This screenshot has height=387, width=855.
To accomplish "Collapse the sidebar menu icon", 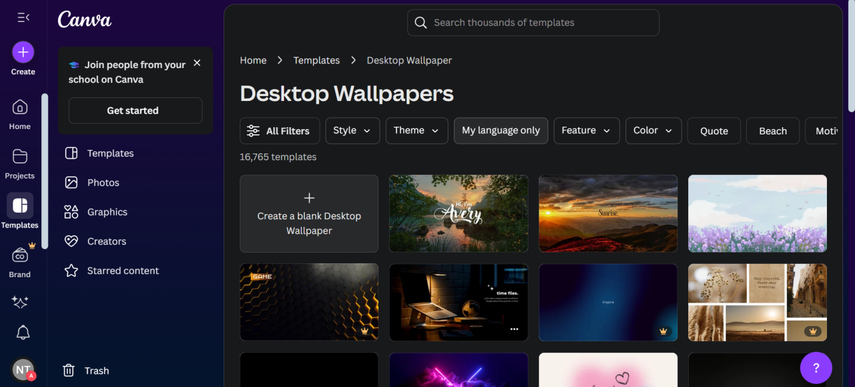I will [x=23, y=17].
